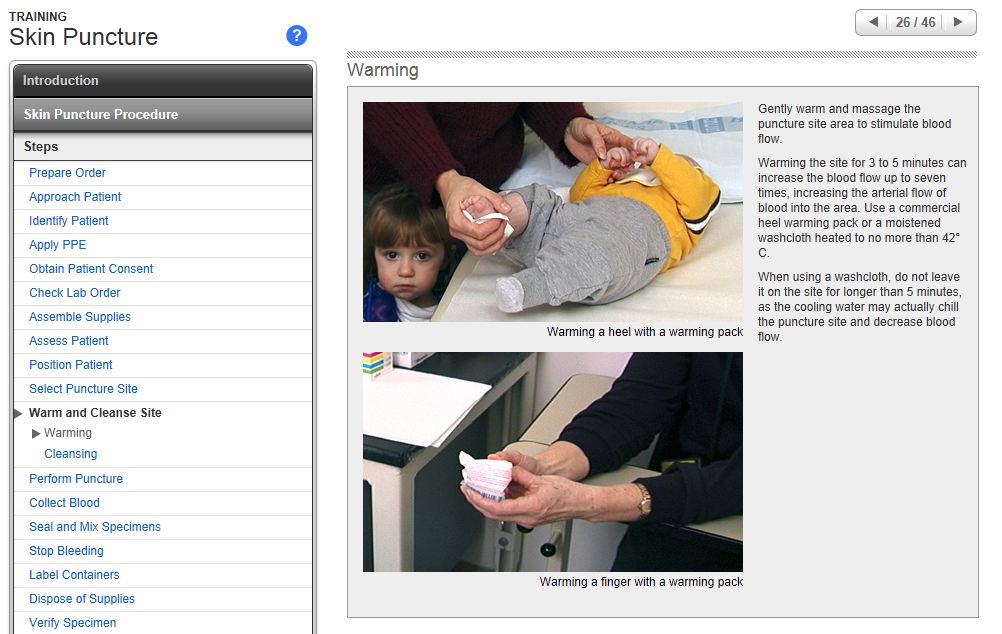
Task: Go to the Prepare Order step
Action: tap(67, 173)
